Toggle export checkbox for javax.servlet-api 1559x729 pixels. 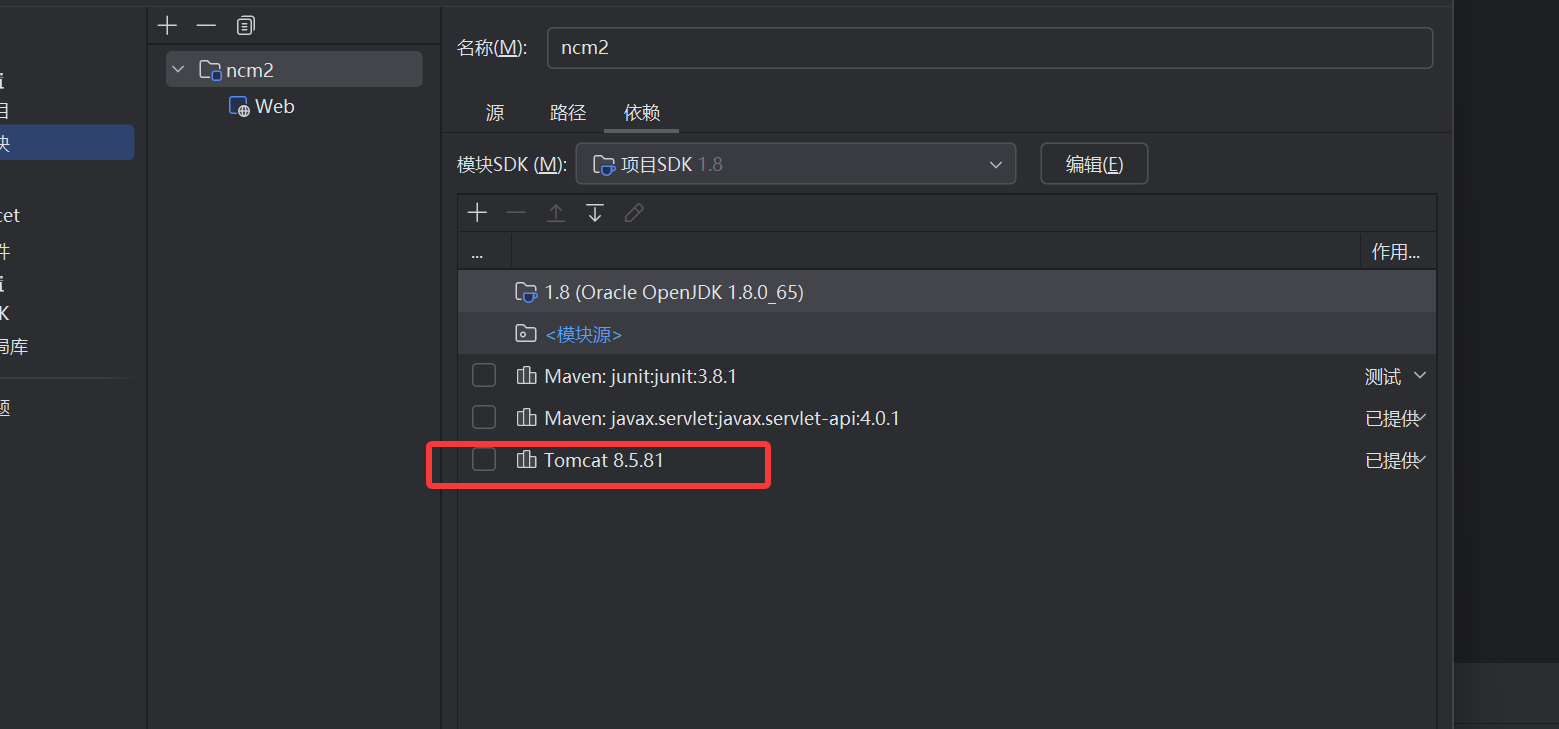484,417
